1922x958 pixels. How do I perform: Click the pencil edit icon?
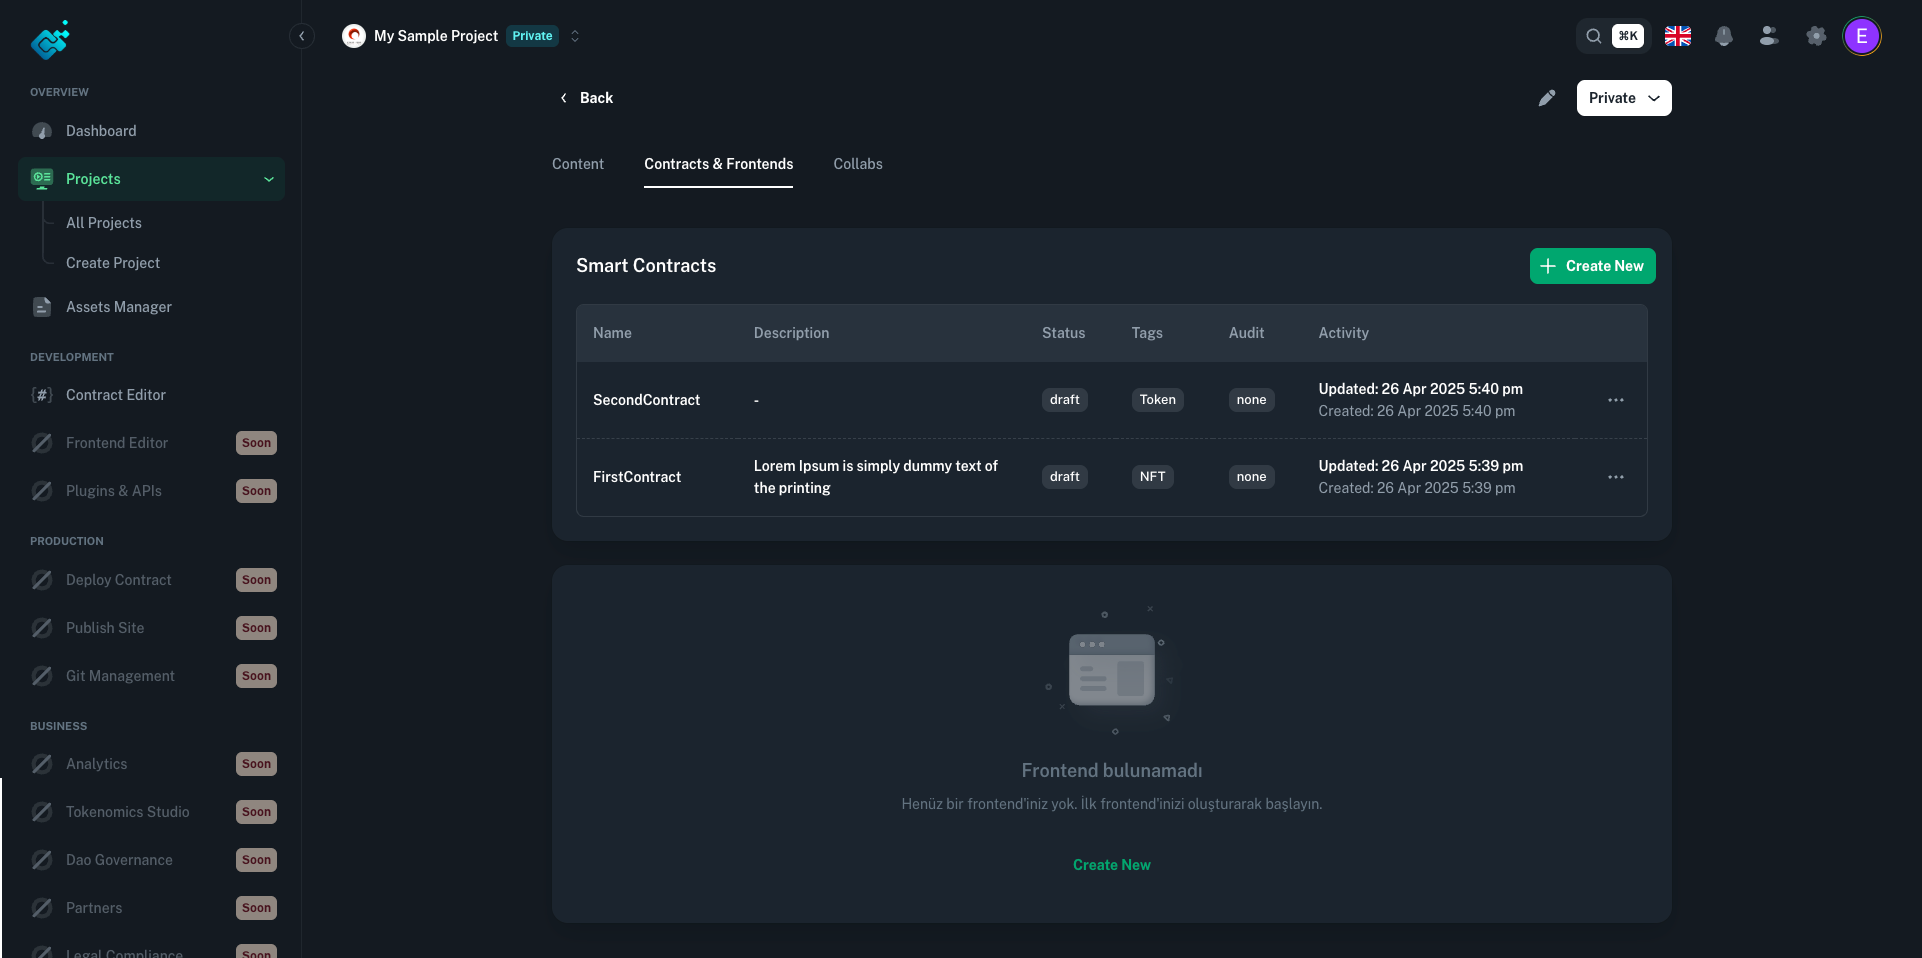point(1547,98)
